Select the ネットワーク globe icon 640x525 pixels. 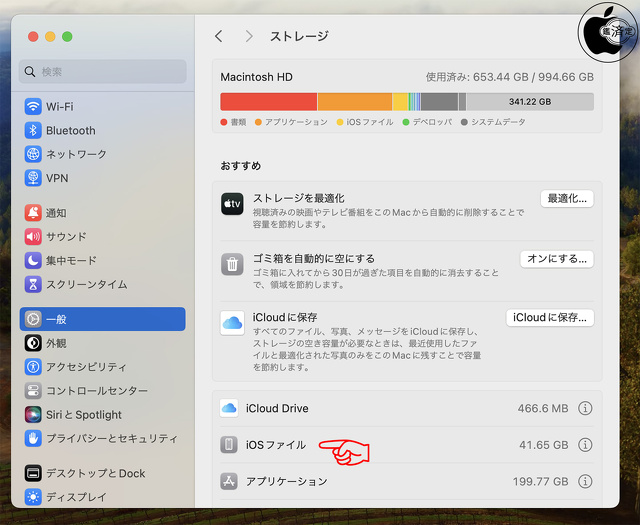tap(33, 154)
